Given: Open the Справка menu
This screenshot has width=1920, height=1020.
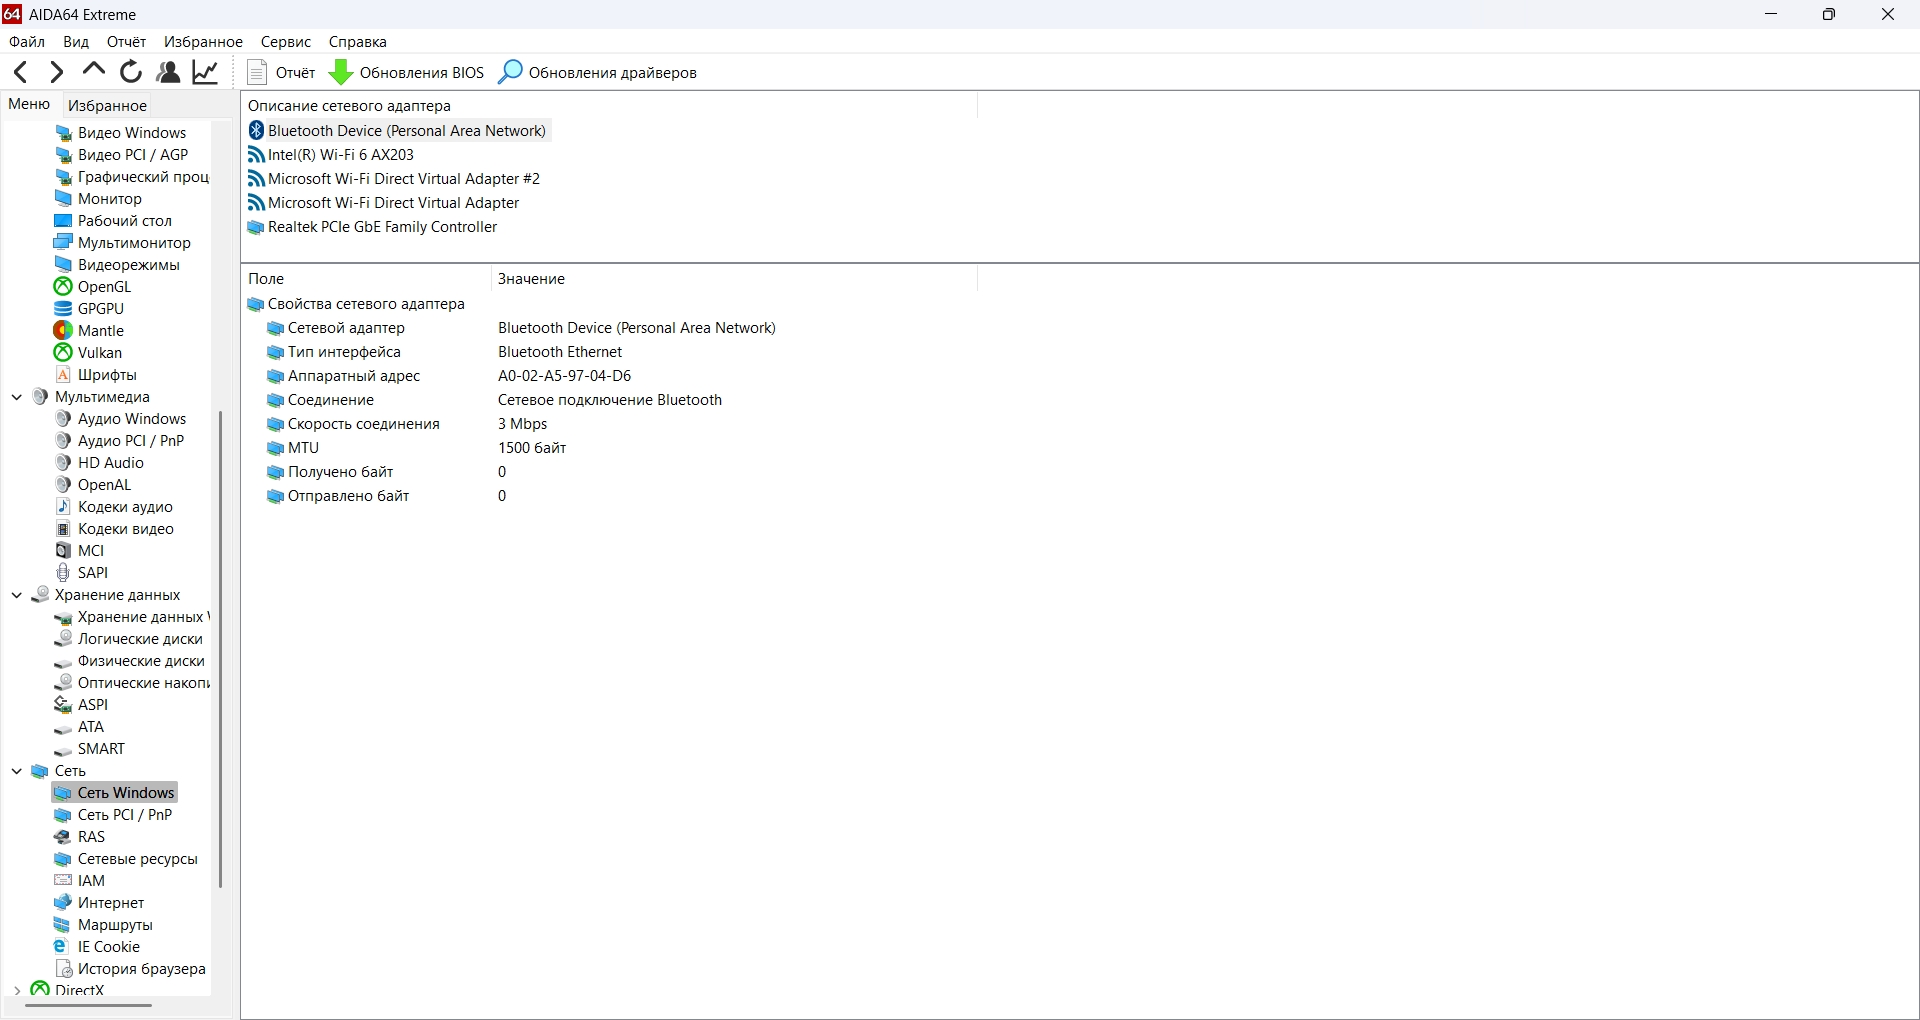Looking at the screenshot, I should 357,42.
